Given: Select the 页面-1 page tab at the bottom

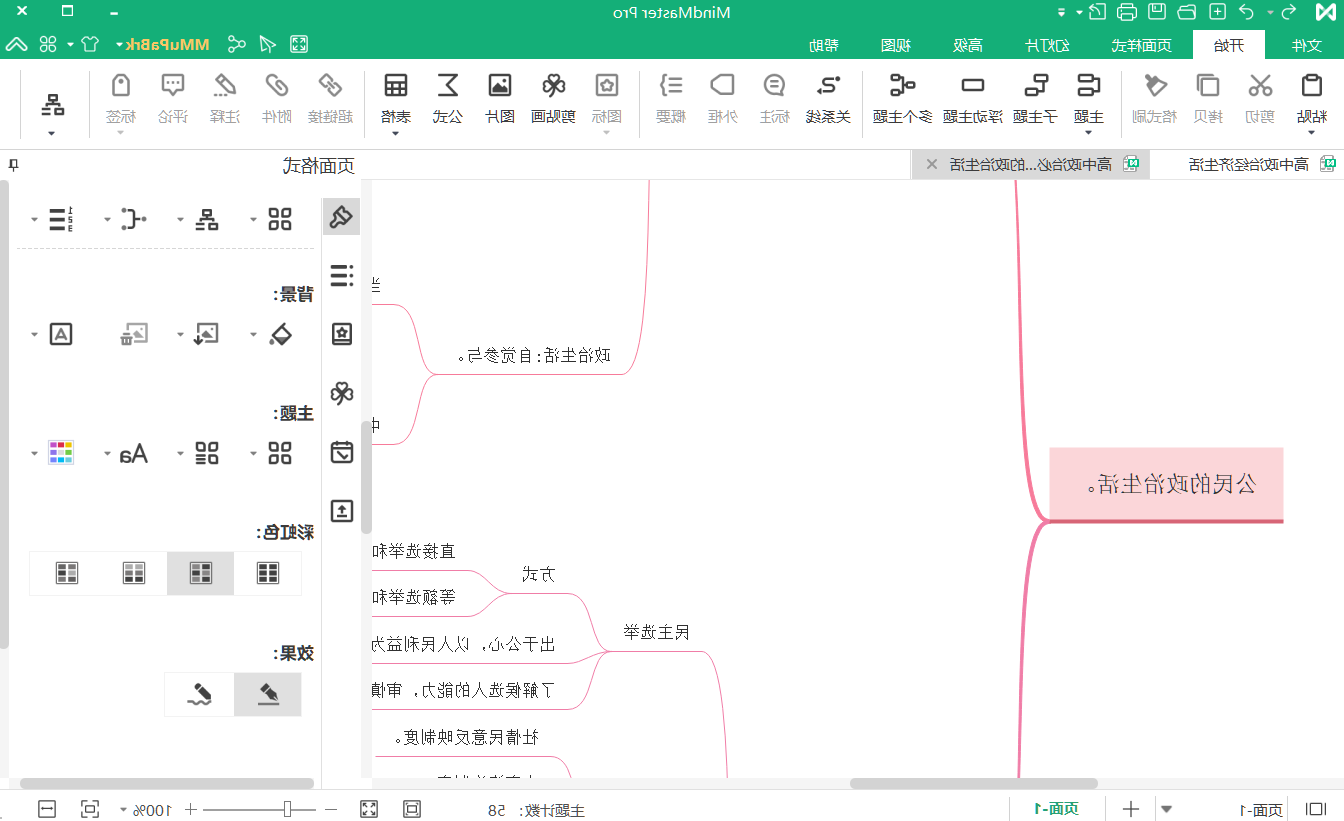Looking at the screenshot, I should [1057, 809].
